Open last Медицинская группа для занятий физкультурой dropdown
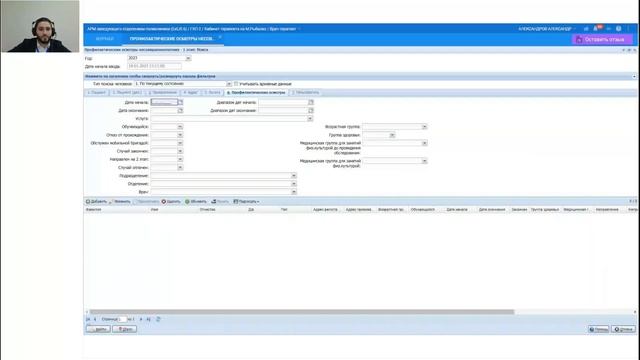Screen dimensions: 640x360 click(x=424, y=161)
